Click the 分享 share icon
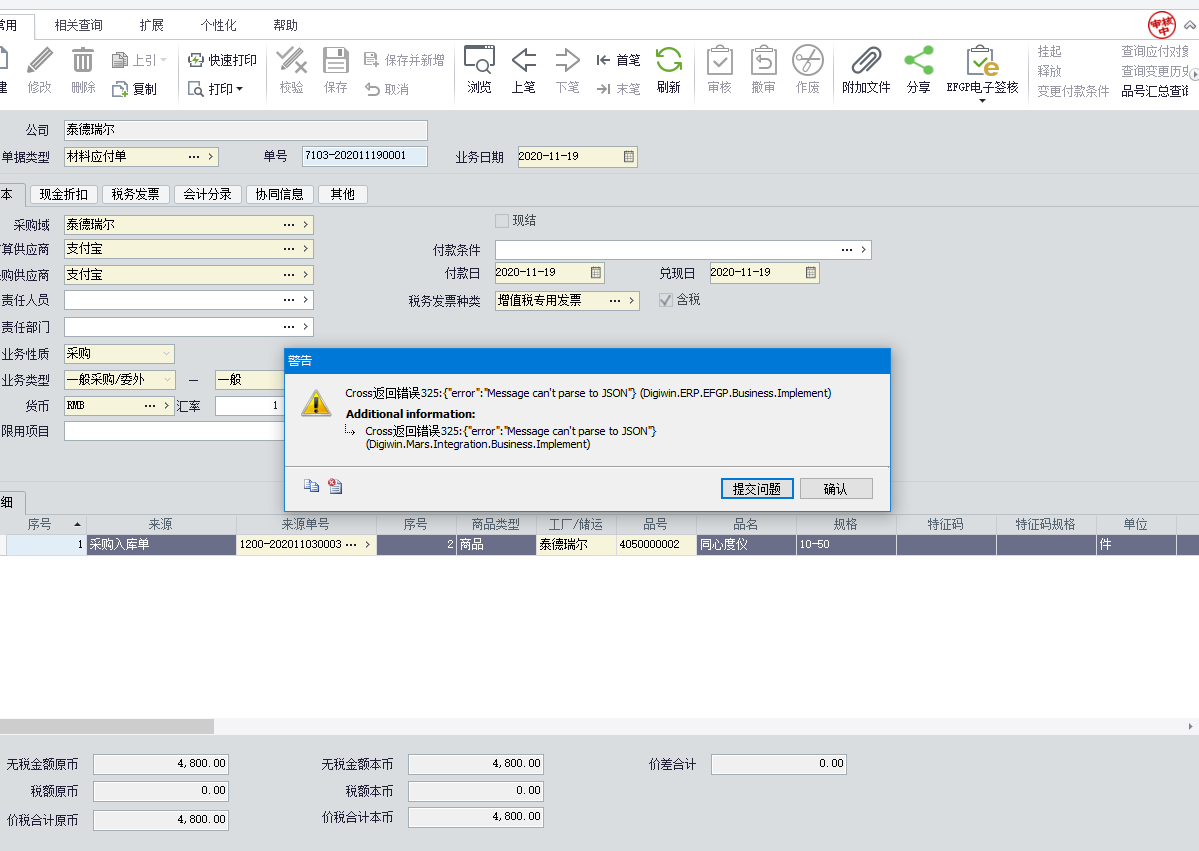 [918, 60]
